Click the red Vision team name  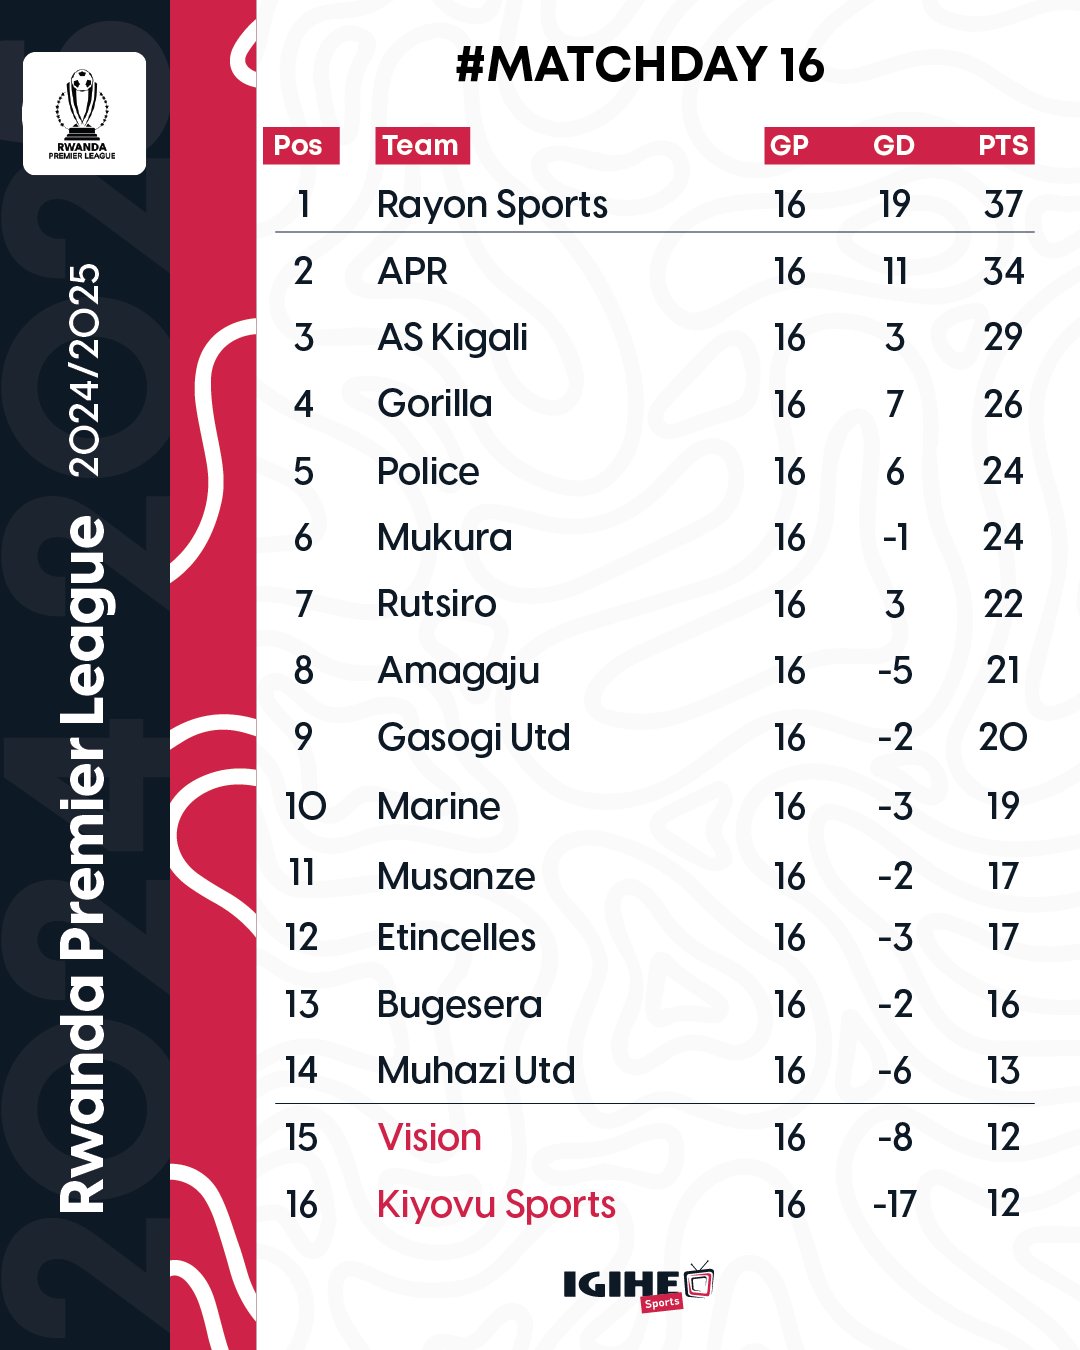[x=429, y=1138]
